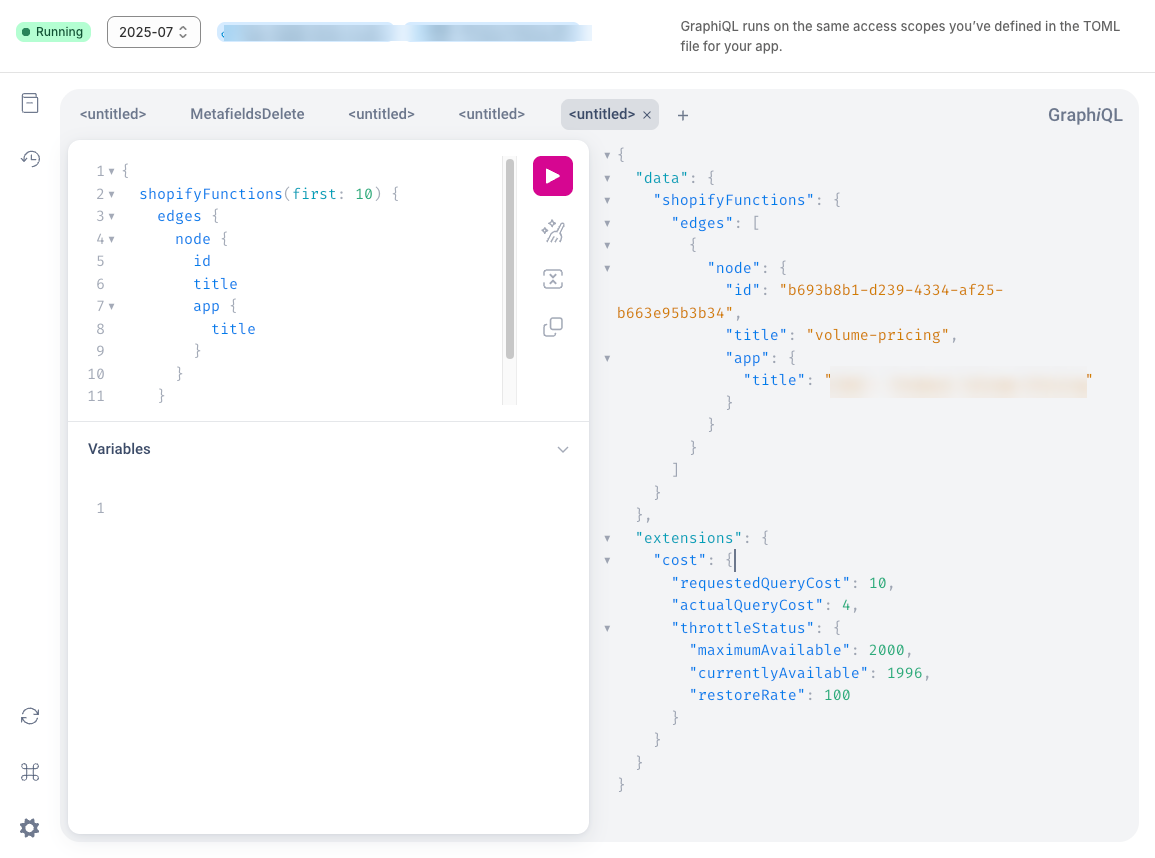Fold the shopifyFunctions block at line 2
1155x858 pixels.
(x=111, y=194)
